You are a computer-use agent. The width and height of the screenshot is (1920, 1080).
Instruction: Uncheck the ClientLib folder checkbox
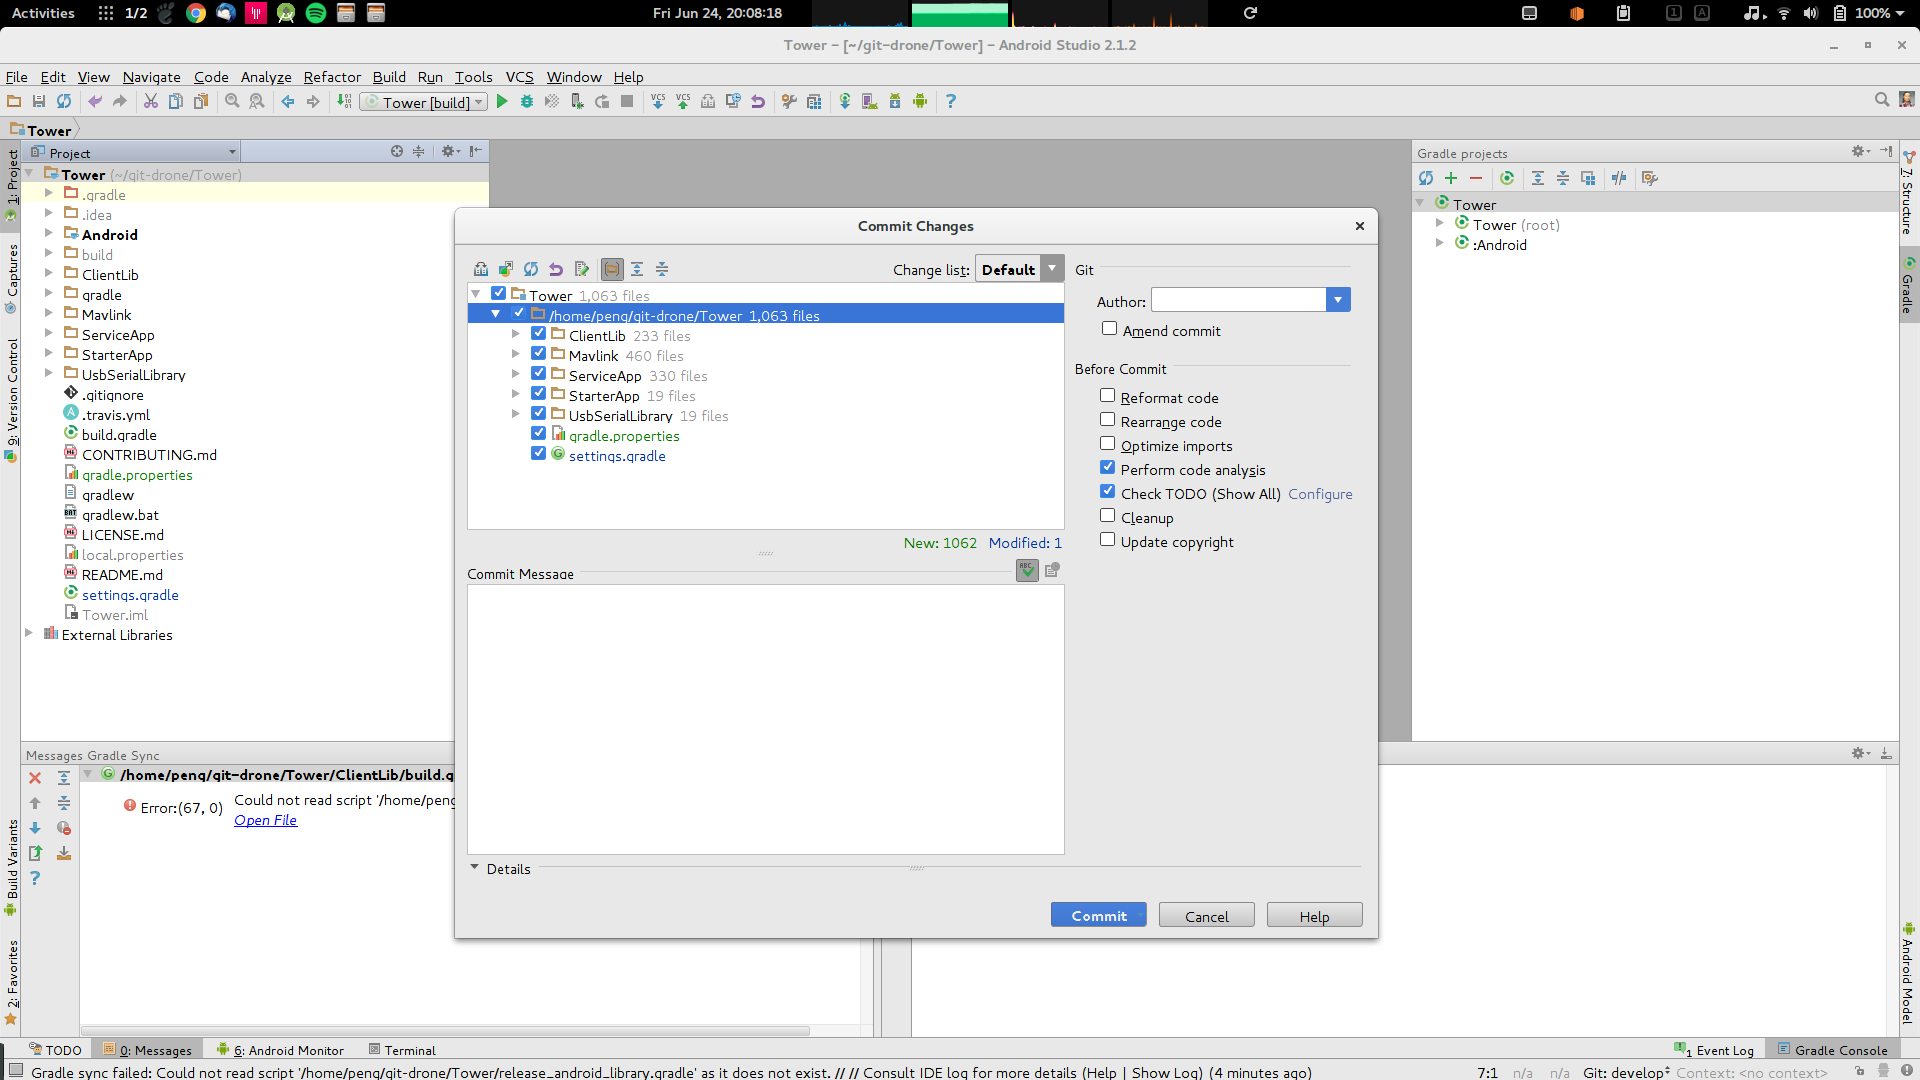538,334
